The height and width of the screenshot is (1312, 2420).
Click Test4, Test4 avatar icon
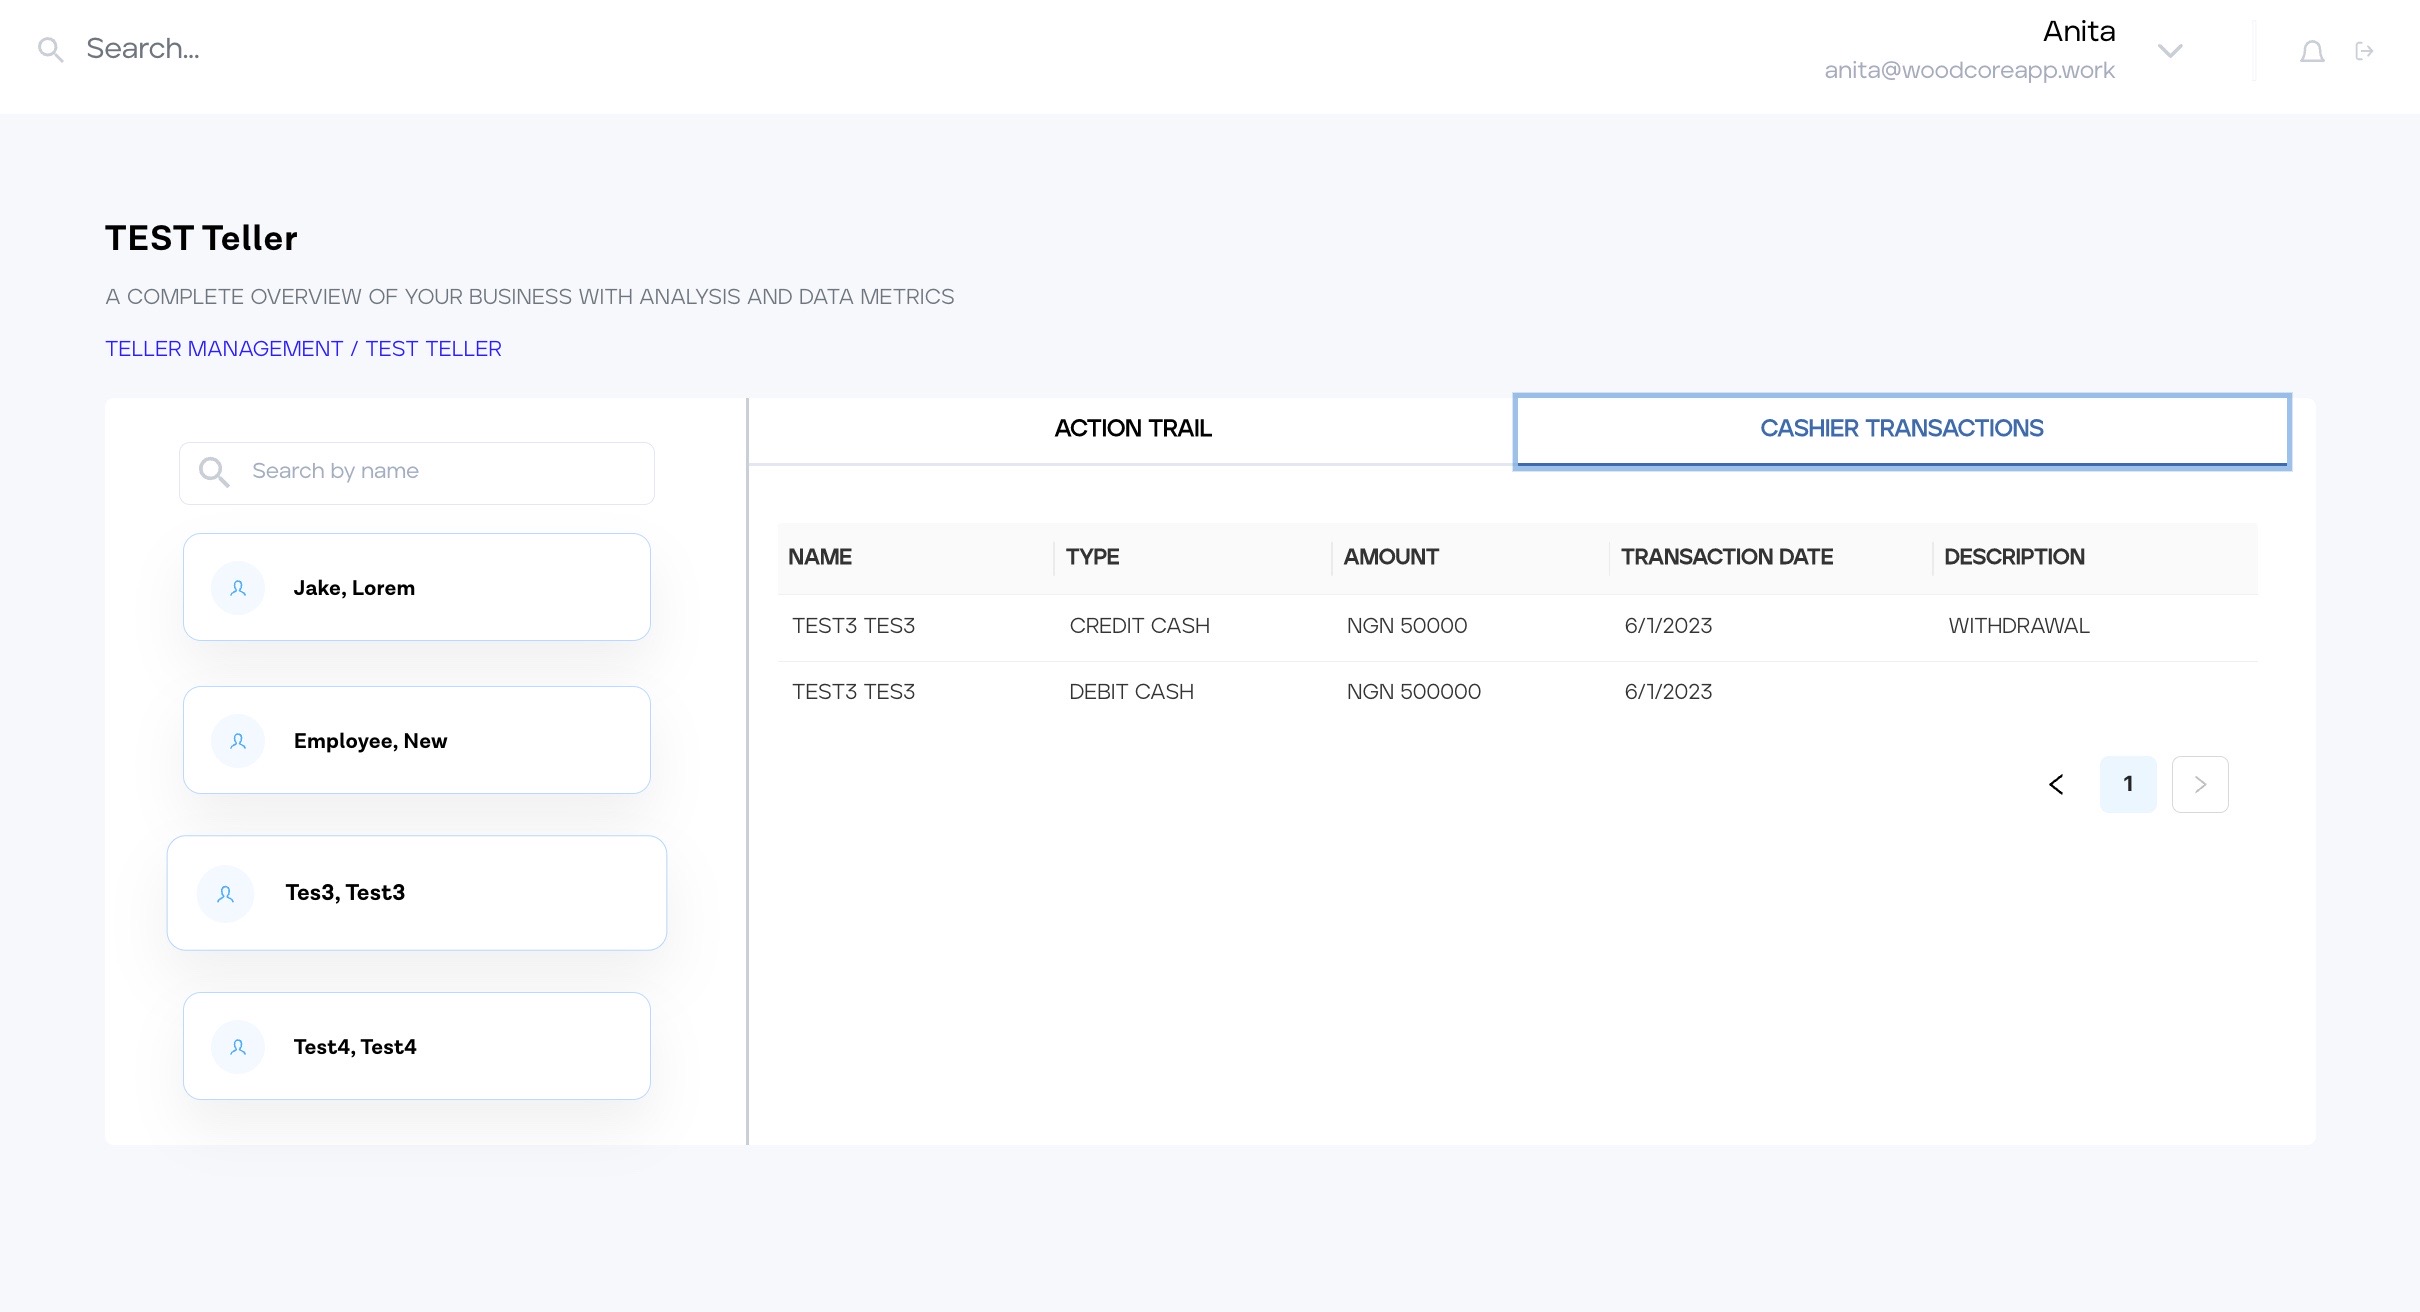(238, 1047)
